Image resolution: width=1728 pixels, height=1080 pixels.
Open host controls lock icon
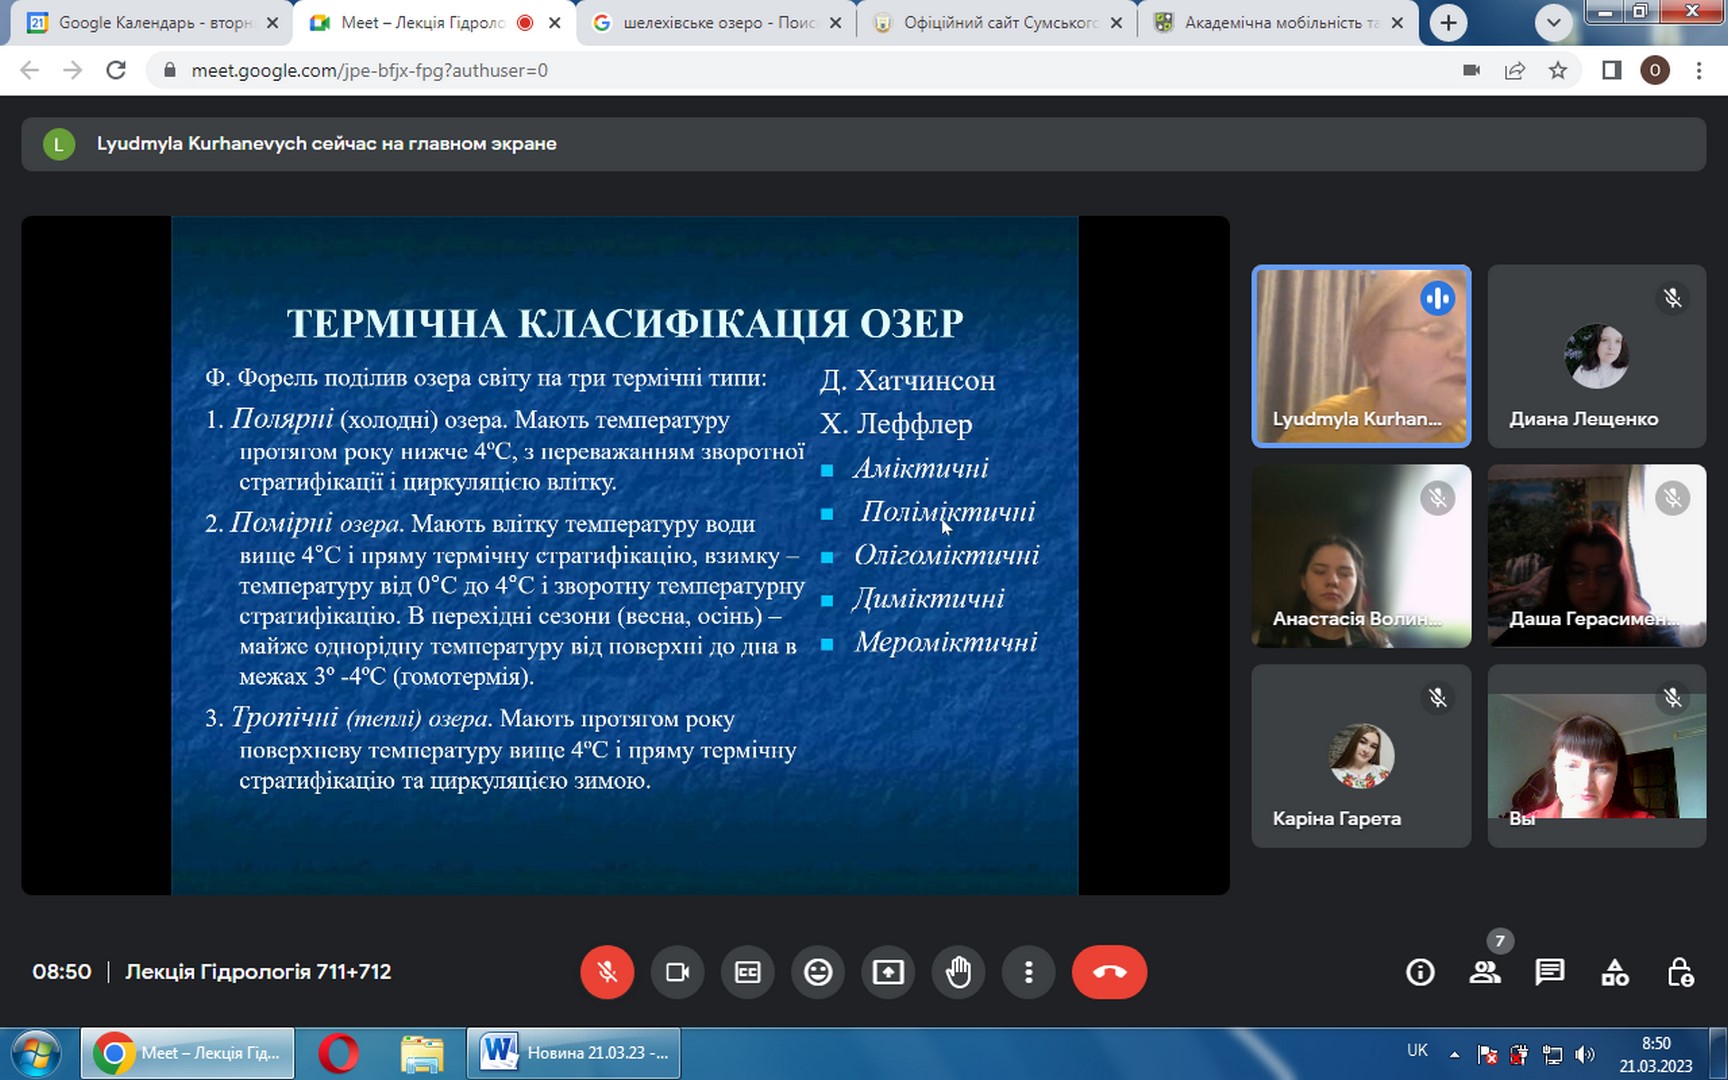click(1680, 972)
